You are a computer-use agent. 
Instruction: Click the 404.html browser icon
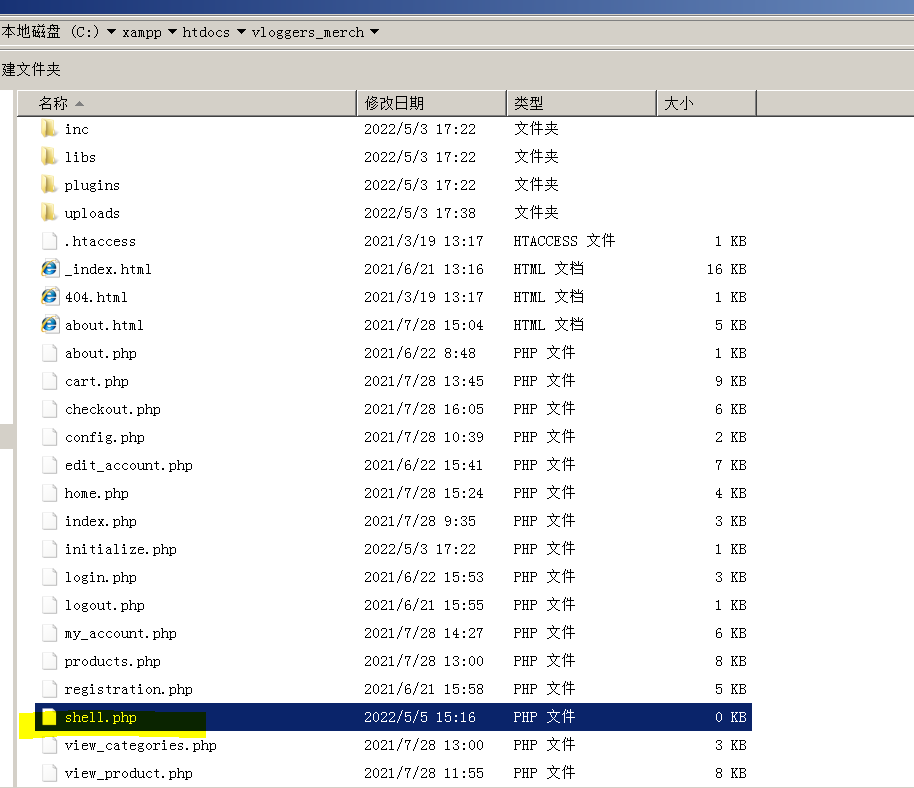point(50,297)
